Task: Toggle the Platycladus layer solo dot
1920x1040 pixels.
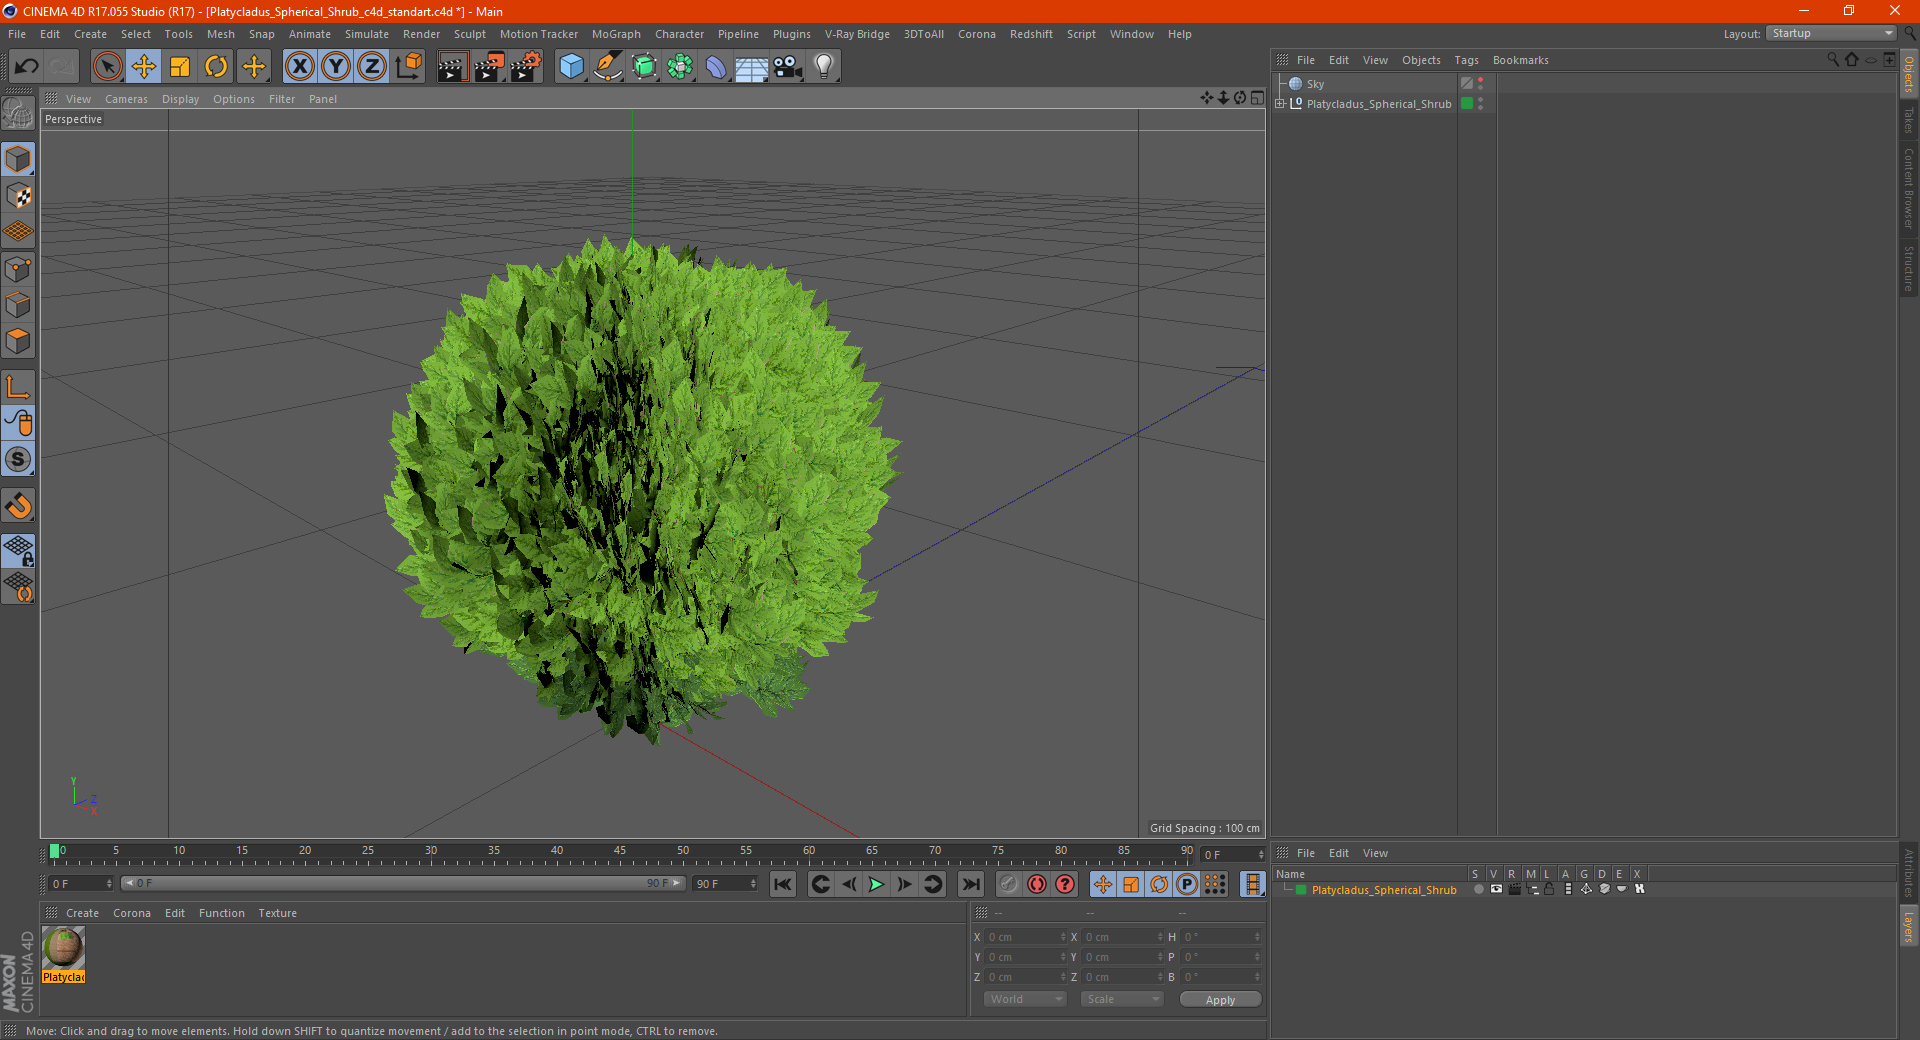Action: pyautogui.click(x=1478, y=889)
